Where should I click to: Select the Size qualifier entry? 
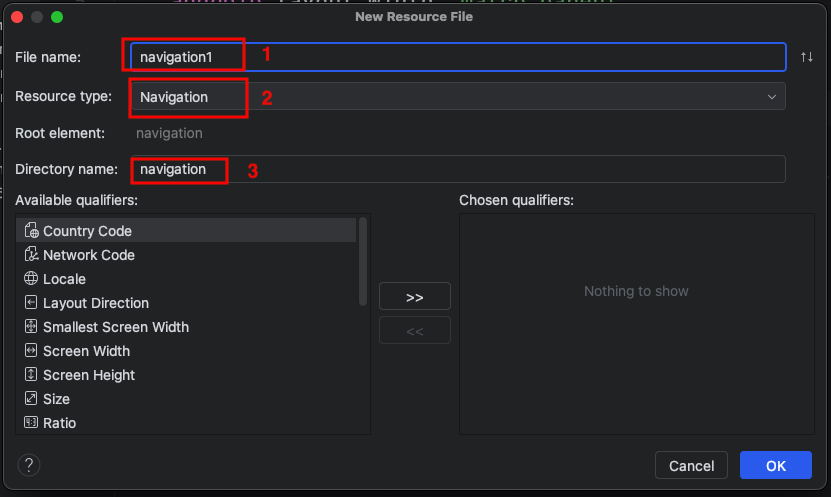click(x=56, y=399)
